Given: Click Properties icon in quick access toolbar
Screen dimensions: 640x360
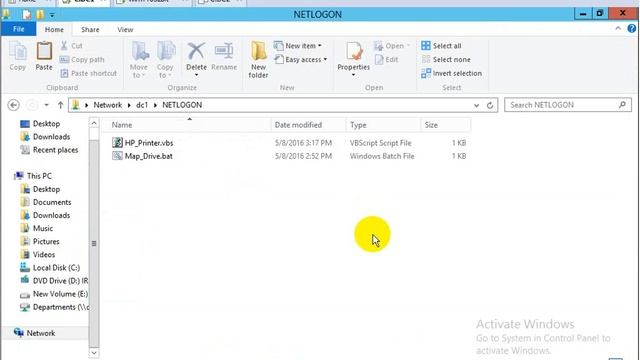Looking at the screenshot, I should (27, 15).
